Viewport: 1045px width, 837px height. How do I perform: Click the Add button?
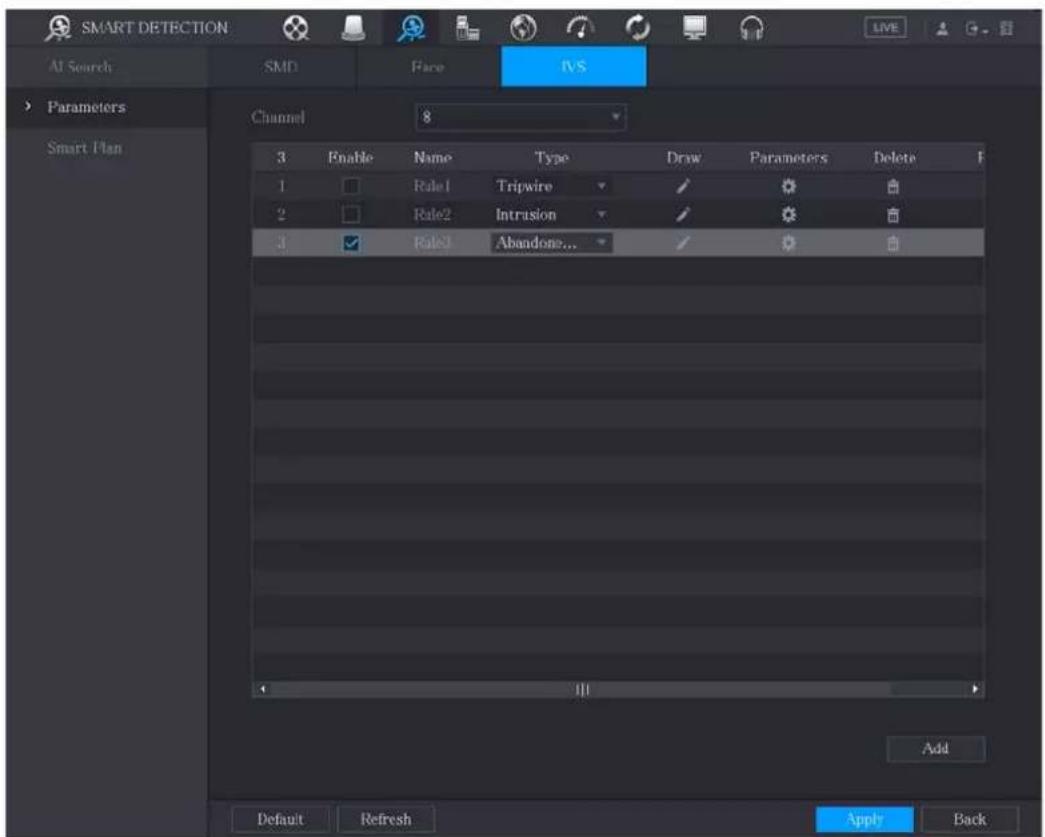click(936, 749)
